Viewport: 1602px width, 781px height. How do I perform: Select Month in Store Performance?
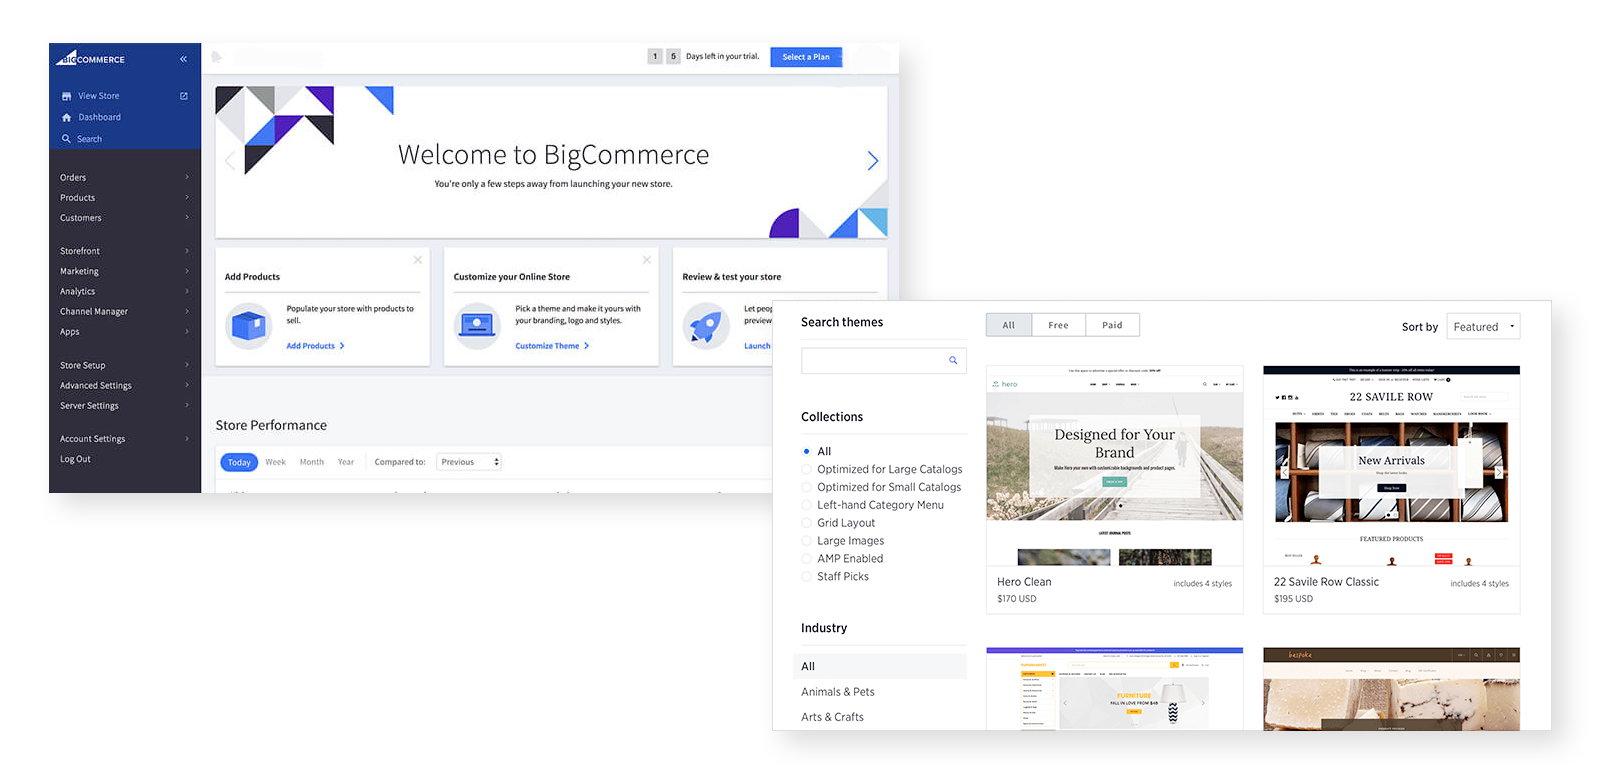tap(312, 462)
